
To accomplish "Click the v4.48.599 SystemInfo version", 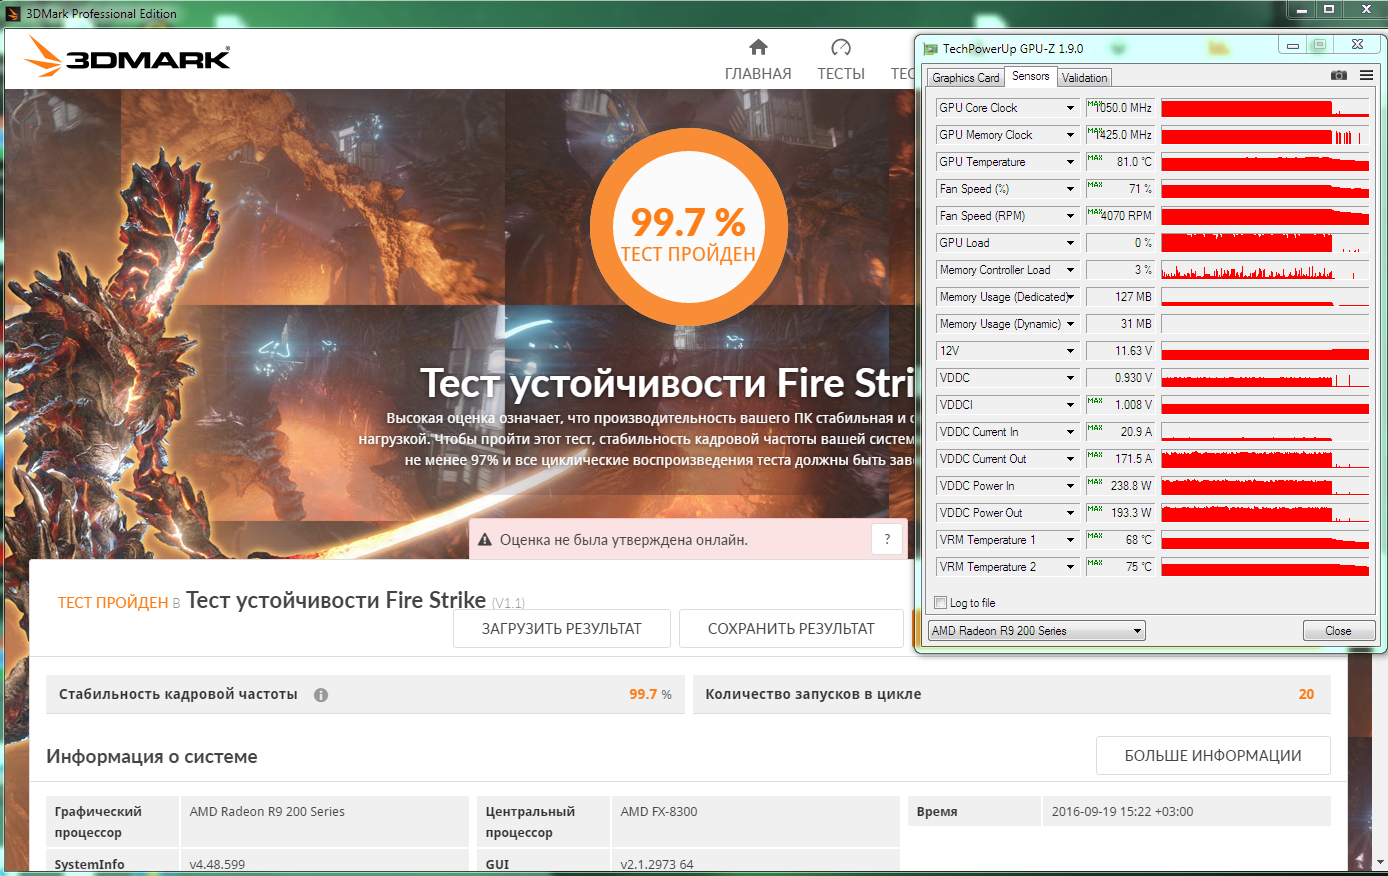I will pos(217,865).
